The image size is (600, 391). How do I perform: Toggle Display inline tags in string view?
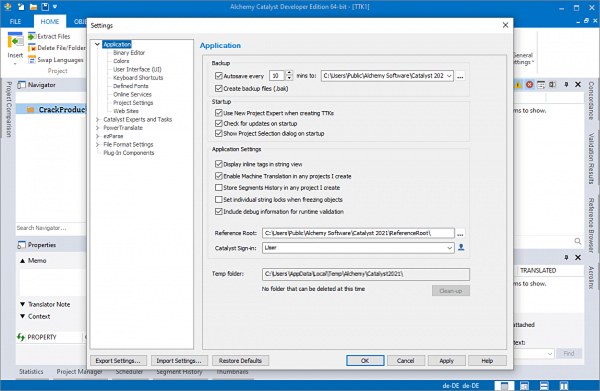218,164
